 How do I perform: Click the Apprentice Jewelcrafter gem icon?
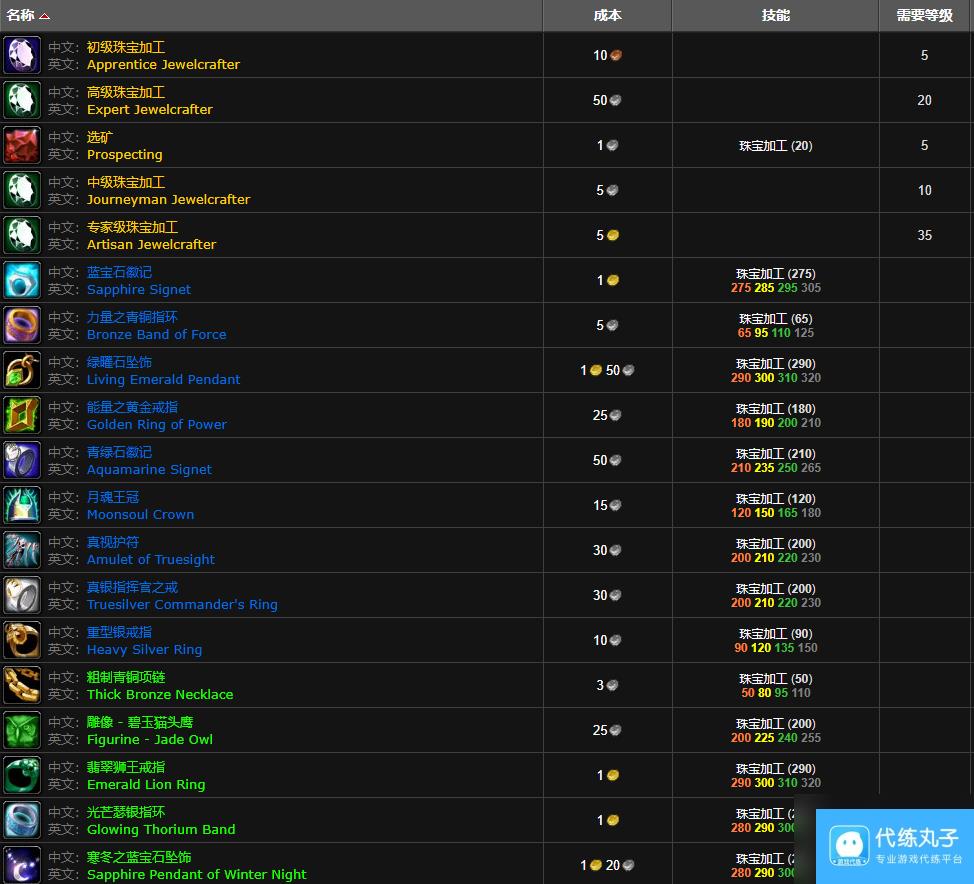pyautogui.click(x=22, y=55)
